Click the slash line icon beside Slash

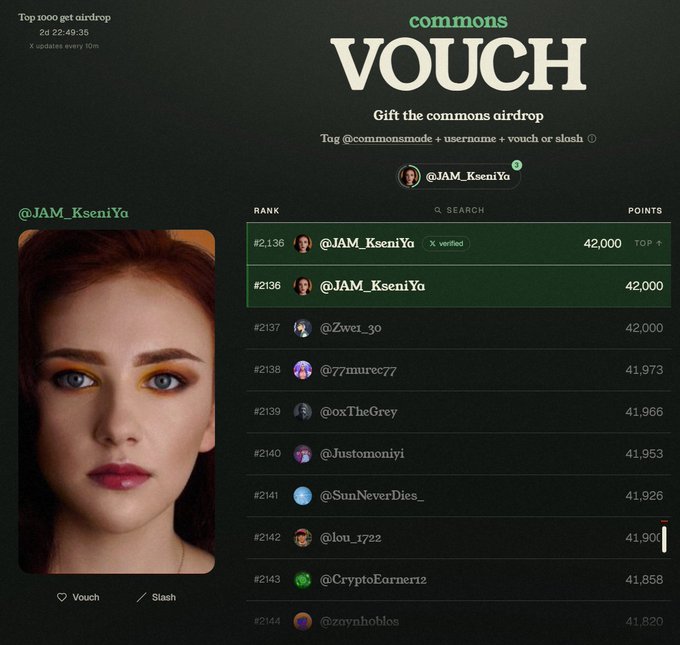[x=141, y=597]
